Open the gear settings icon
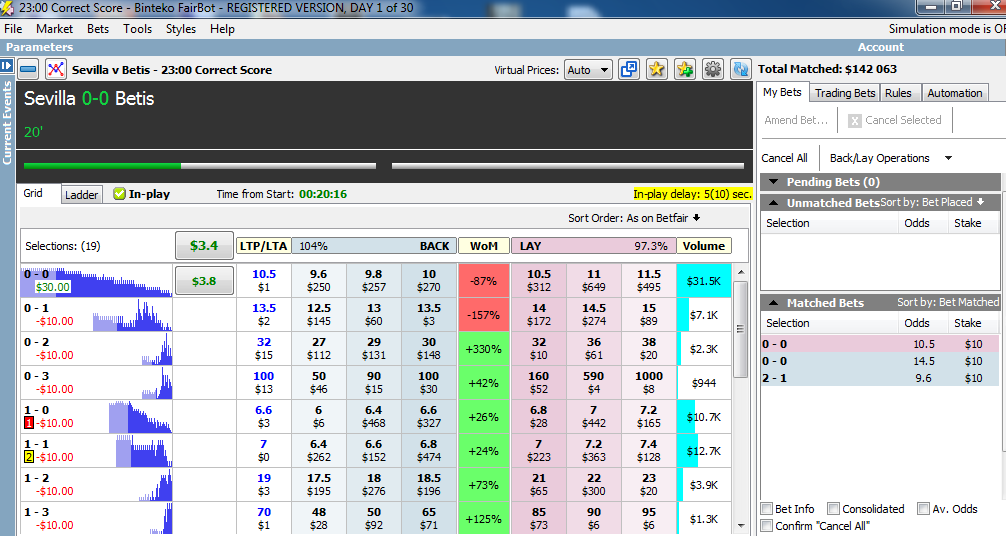This screenshot has height=536, width=1006. (x=713, y=69)
